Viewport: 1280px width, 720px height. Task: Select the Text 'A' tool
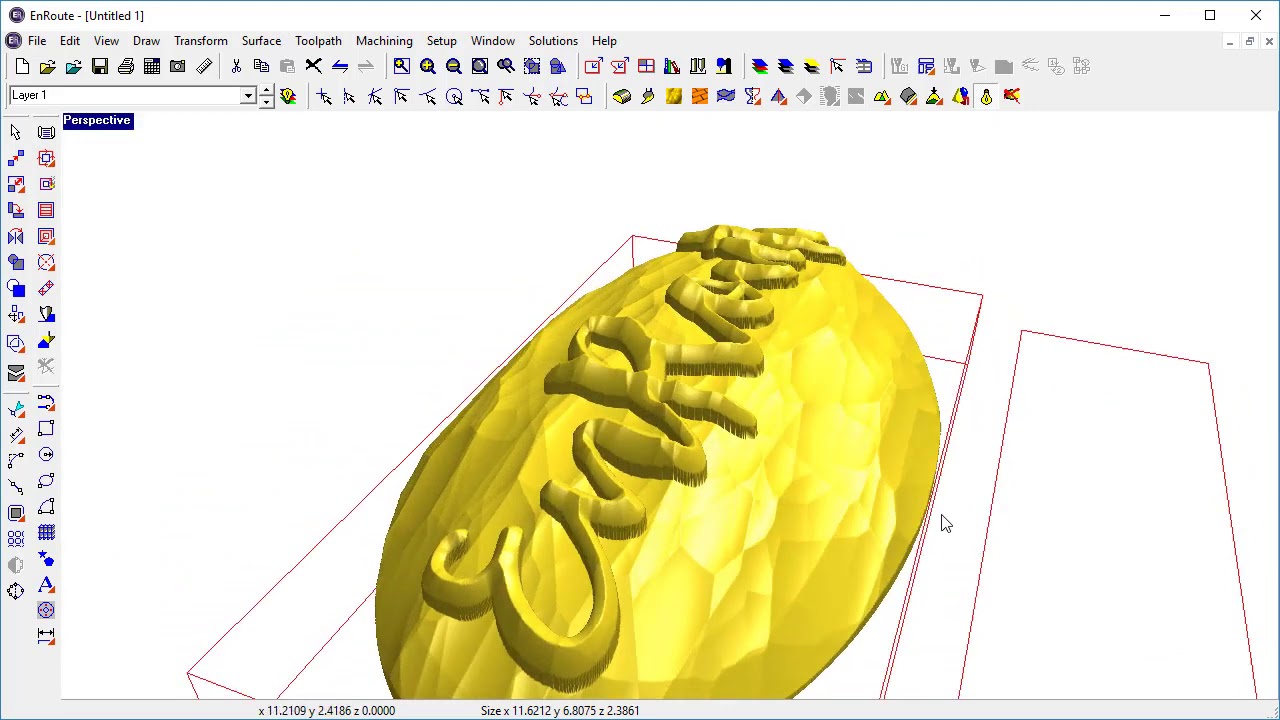click(x=46, y=585)
